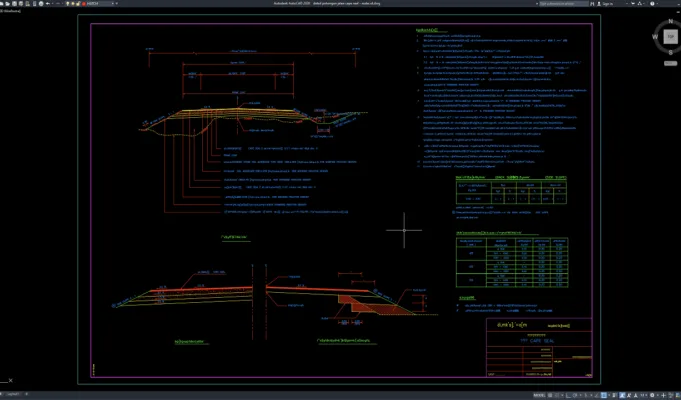
Task: Open the object snap settings dropdown arrow
Action: click(x=609, y=395)
